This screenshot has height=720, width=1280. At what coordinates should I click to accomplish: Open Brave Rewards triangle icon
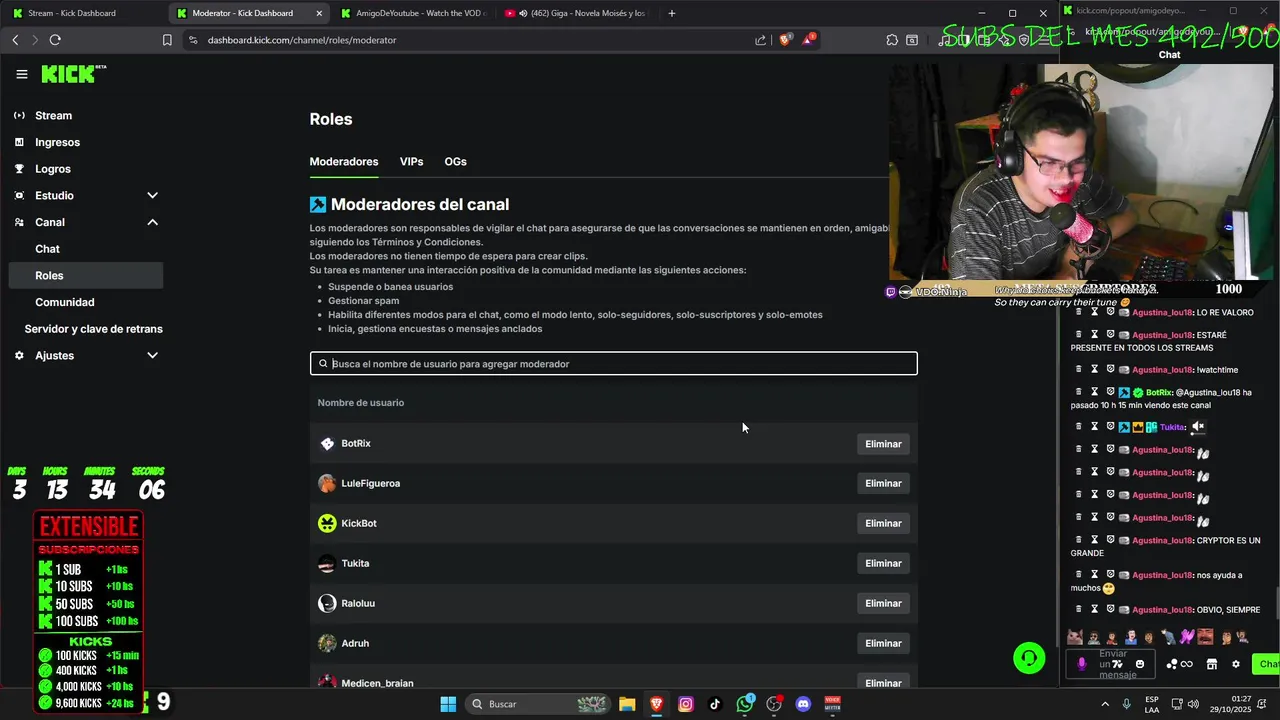(x=809, y=40)
